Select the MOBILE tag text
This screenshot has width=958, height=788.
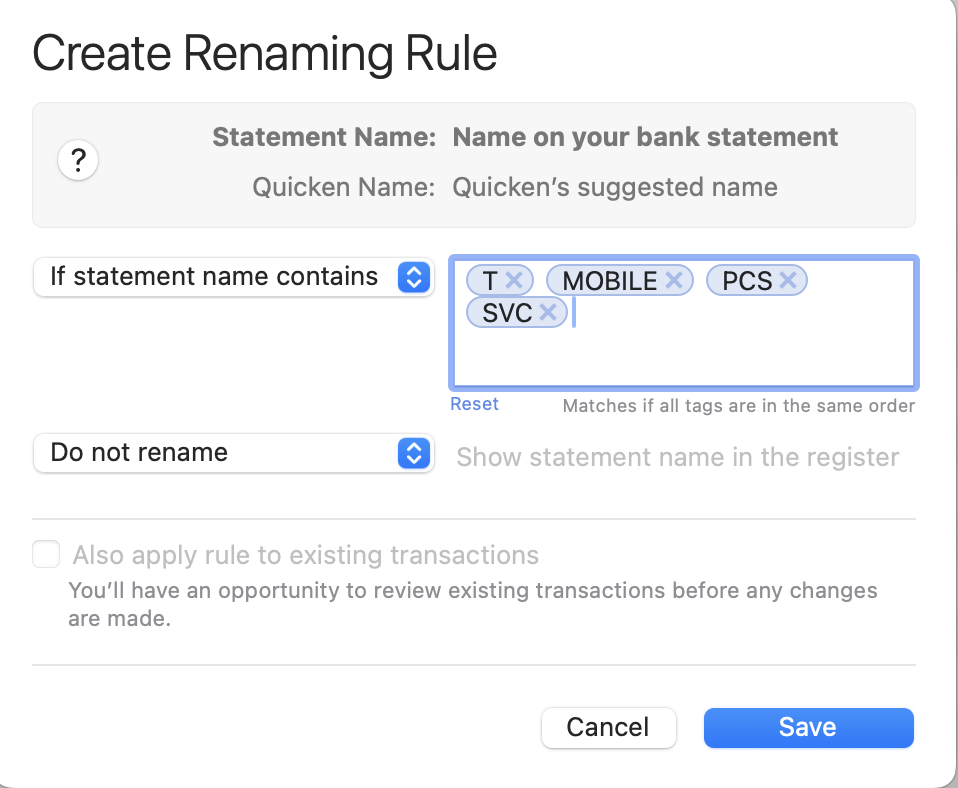[609, 281]
